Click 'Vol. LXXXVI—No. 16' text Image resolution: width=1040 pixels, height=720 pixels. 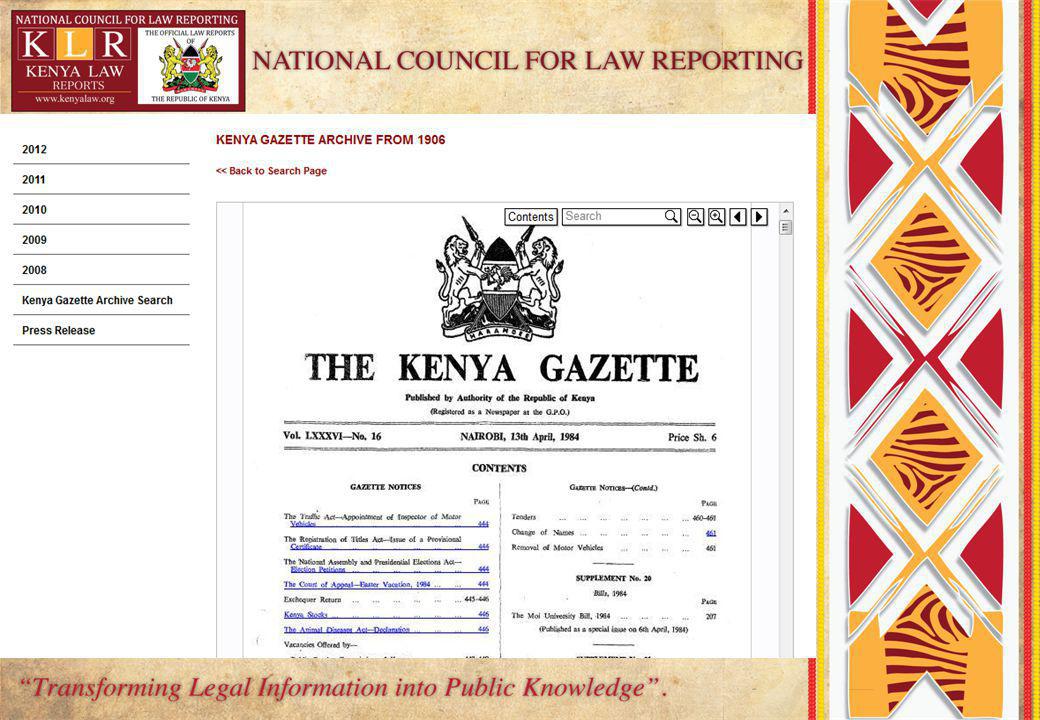coord(332,436)
